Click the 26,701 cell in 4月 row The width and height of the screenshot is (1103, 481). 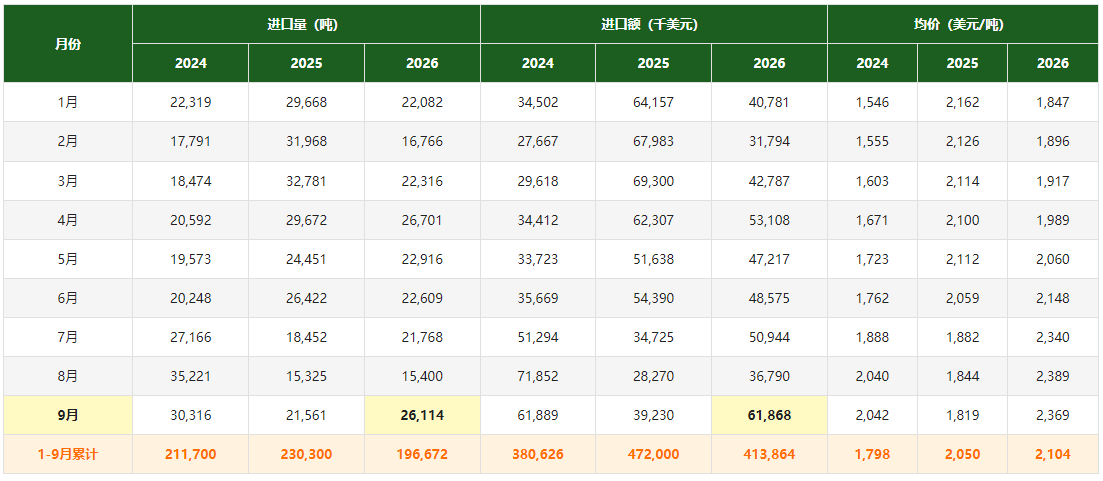tap(422, 220)
